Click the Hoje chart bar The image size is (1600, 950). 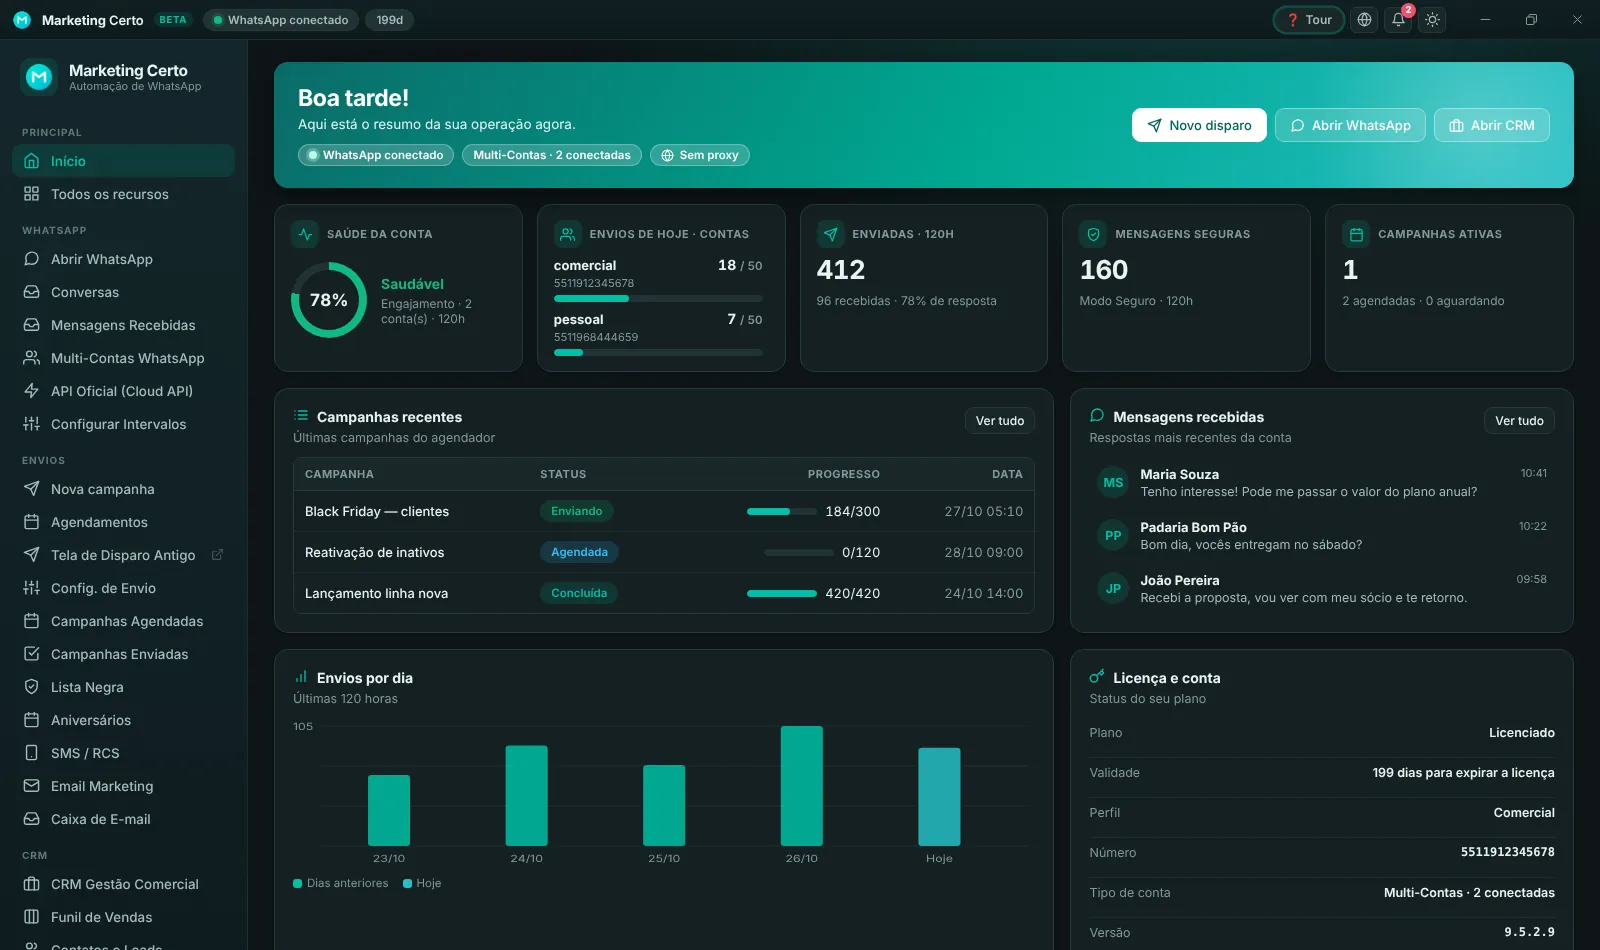[x=939, y=797]
